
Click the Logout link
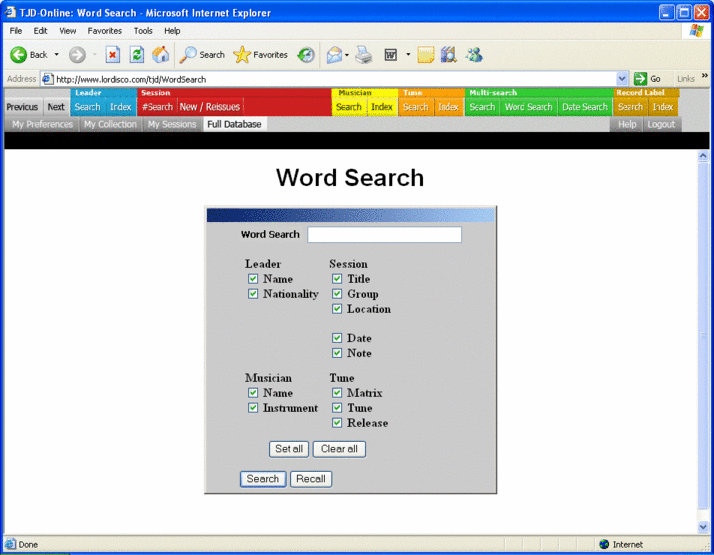661,124
